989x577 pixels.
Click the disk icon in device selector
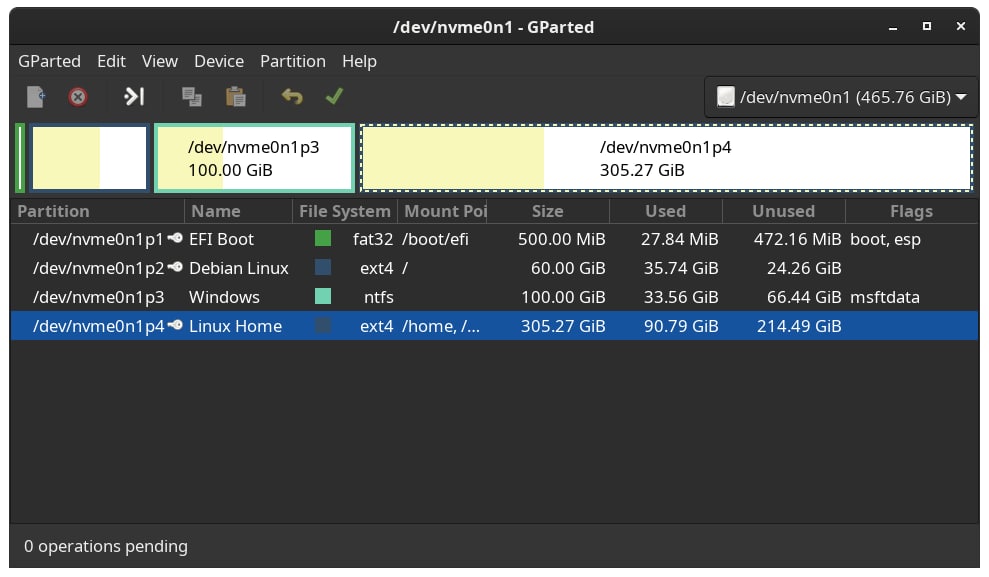(x=726, y=96)
